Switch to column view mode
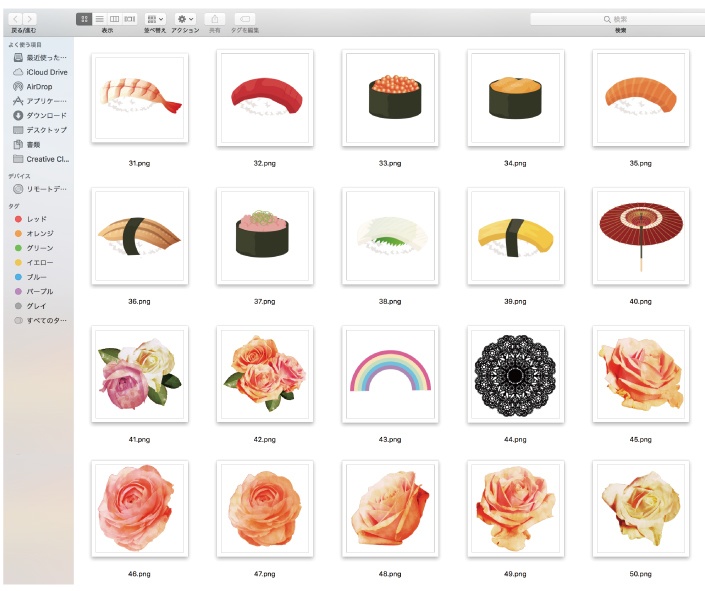This screenshot has width=705, height=591. click(115, 19)
